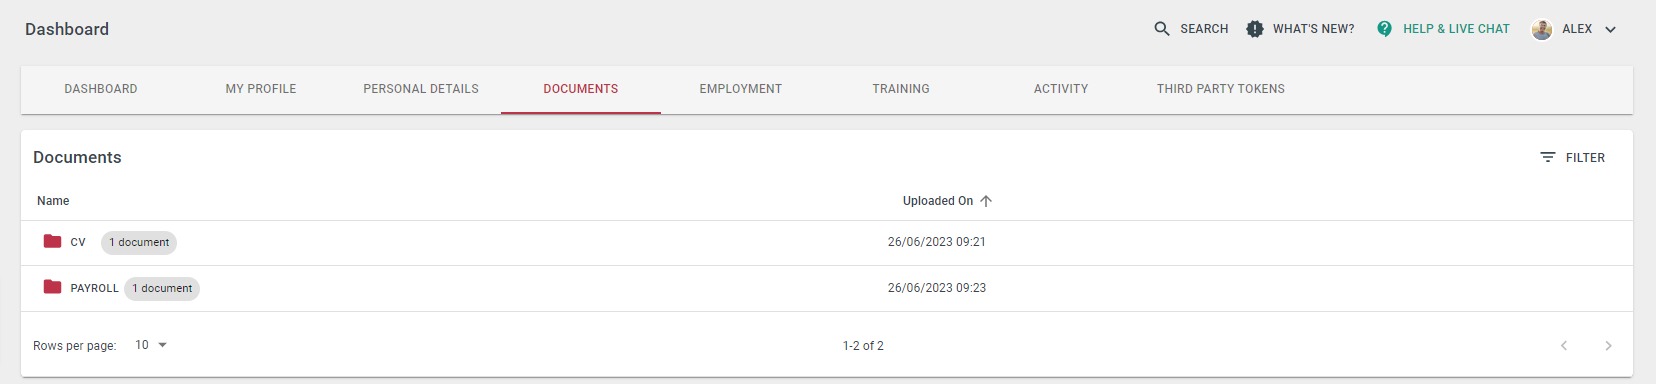This screenshot has height=384, width=1656.
Task: Click the Name column header
Action: point(53,201)
